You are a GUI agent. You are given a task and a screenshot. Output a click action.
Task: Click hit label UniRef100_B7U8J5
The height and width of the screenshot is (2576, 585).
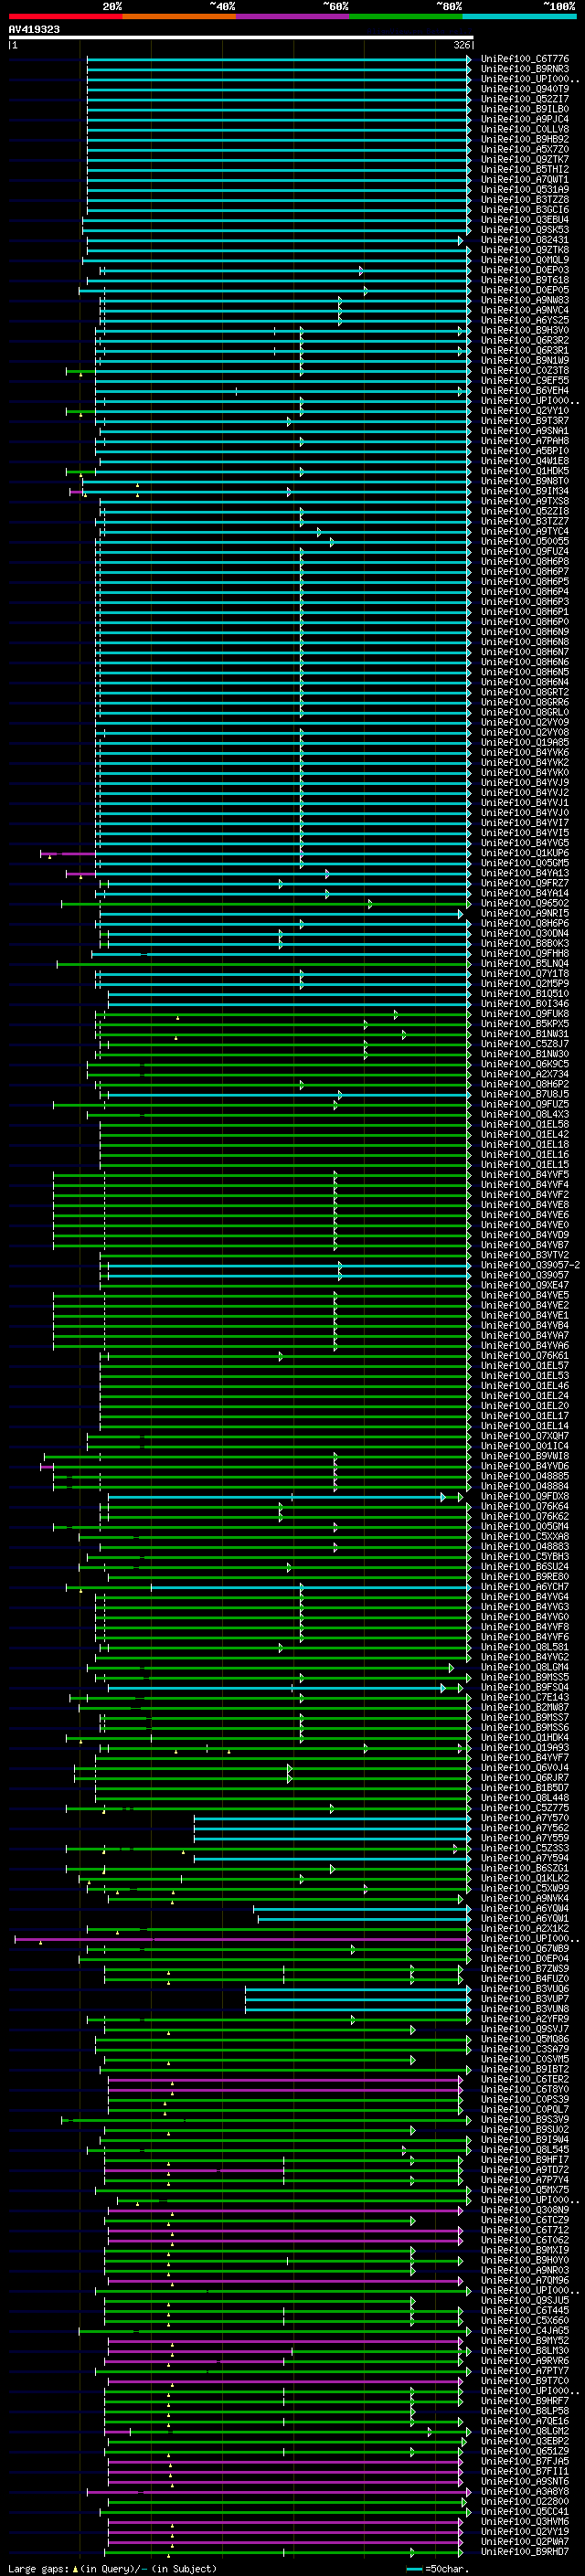point(525,1094)
